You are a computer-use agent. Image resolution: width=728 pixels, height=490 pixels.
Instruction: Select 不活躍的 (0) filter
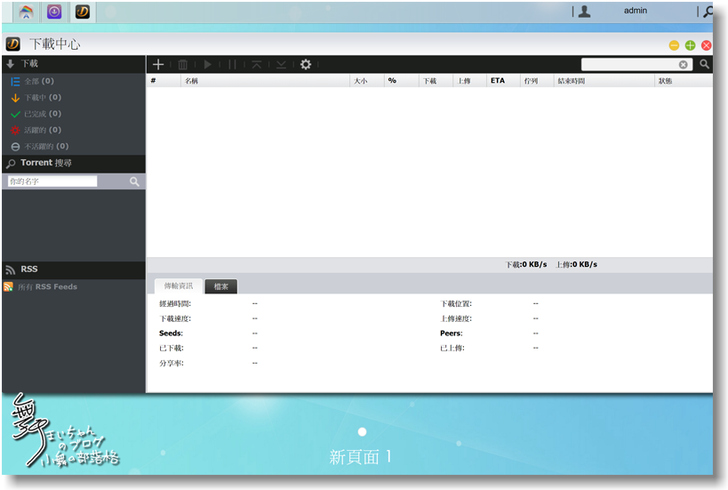coord(46,146)
